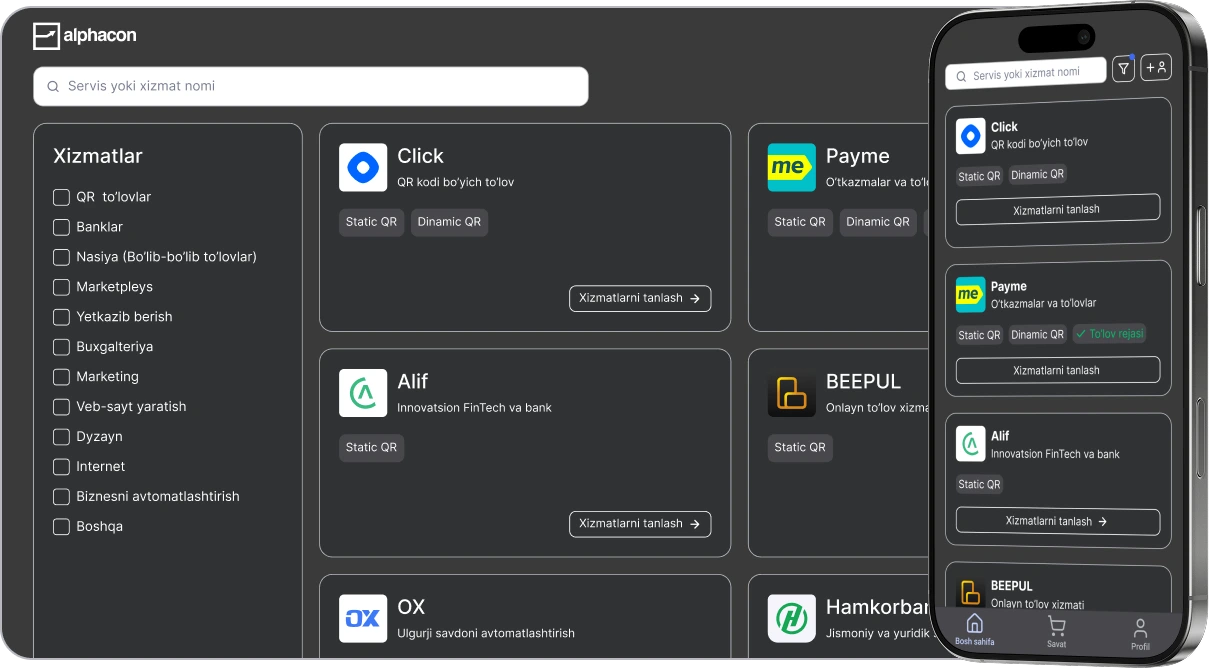Click Xizmatlarni tanlash in the desktop Click card

(x=640, y=298)
